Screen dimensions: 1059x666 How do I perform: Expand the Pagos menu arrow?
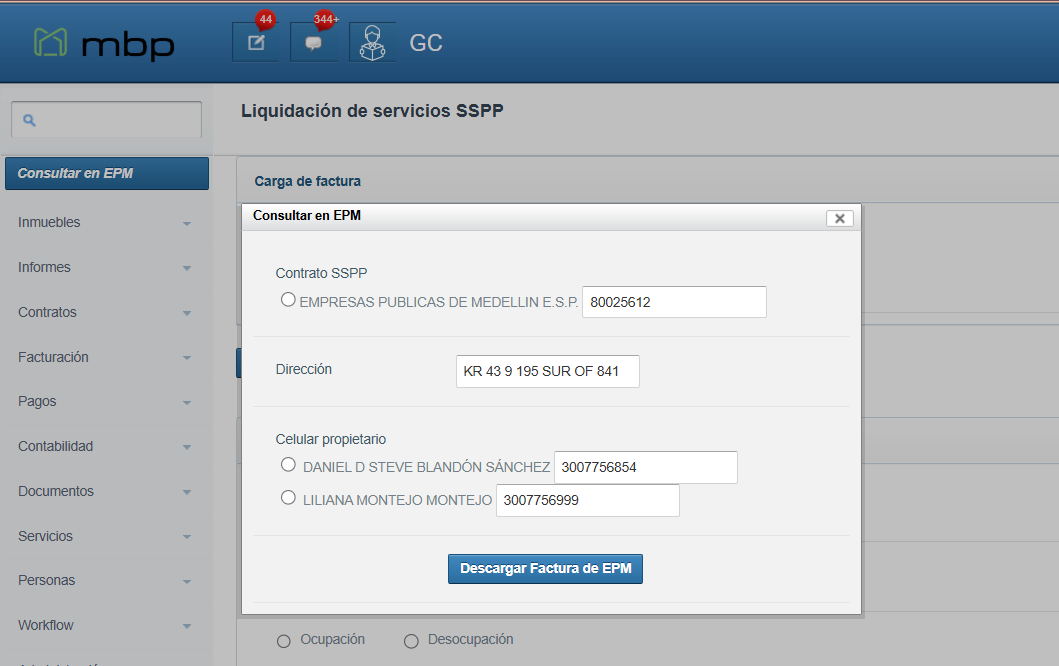[x=187, y=403]
